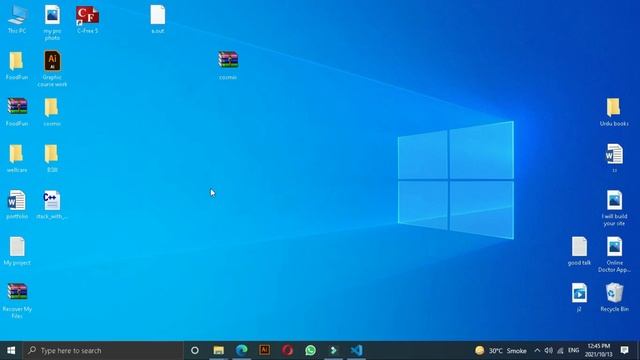Select the good talk file

pos(579,251)
